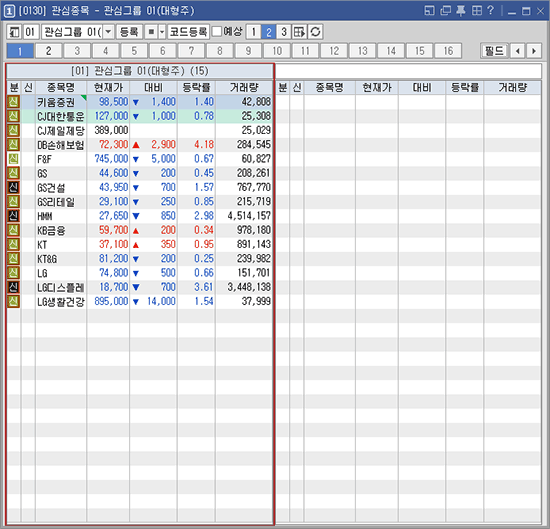Click the 신 icon on the F&F row
The width and height of the screenshot is (550, 529).
(x=13, y=159)
